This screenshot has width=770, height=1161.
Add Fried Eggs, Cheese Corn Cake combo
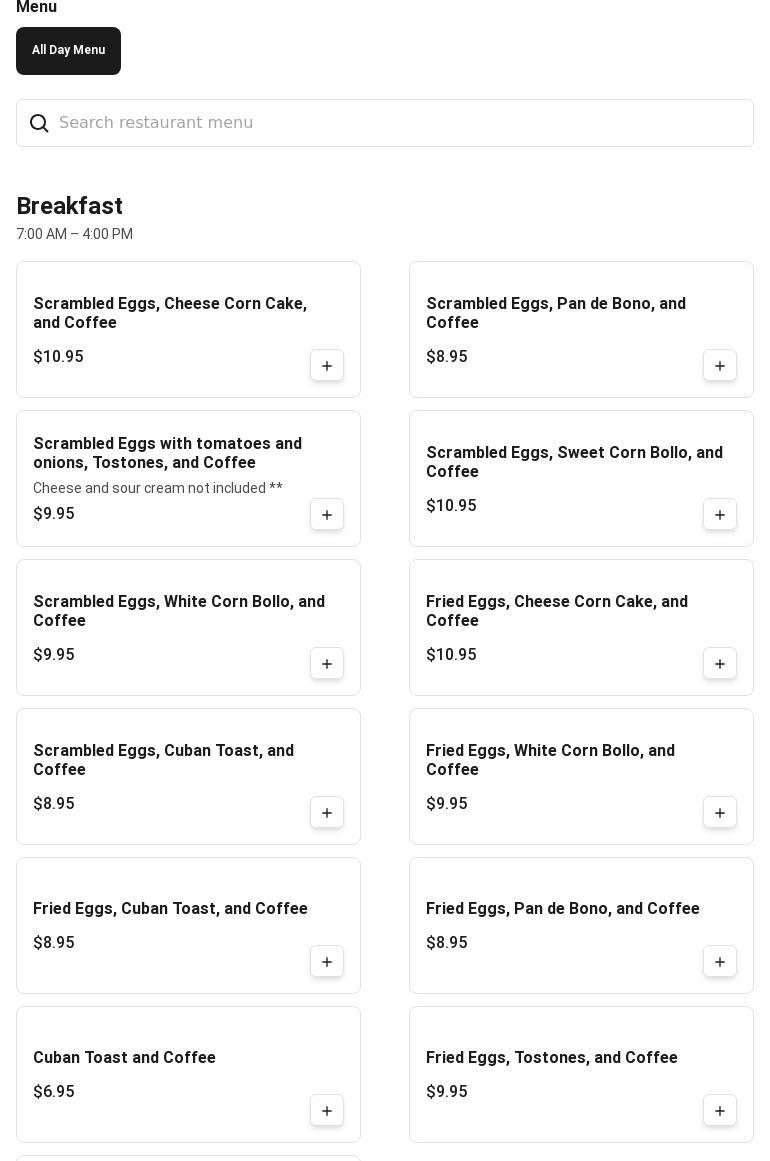click(720, 664)
